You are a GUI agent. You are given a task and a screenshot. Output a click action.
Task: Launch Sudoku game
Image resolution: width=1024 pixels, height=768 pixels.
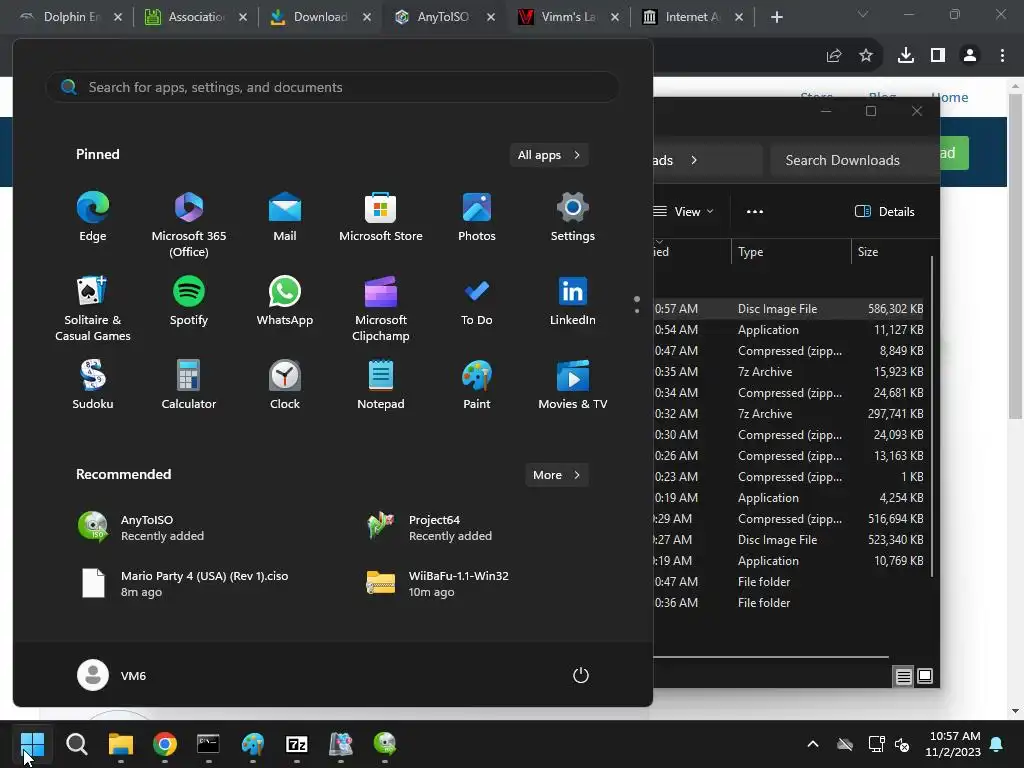point(93,385)
